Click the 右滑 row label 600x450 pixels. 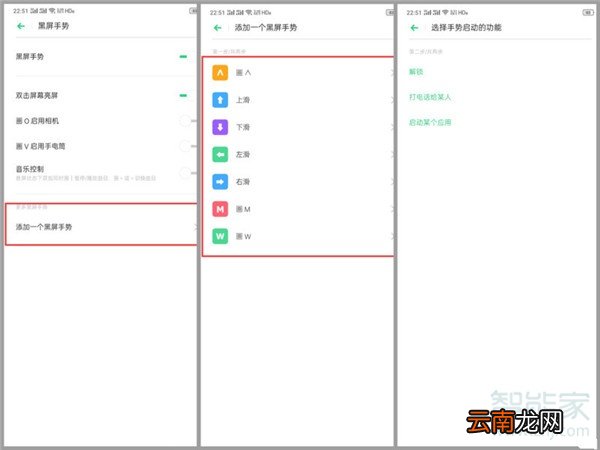coord(243,182)
